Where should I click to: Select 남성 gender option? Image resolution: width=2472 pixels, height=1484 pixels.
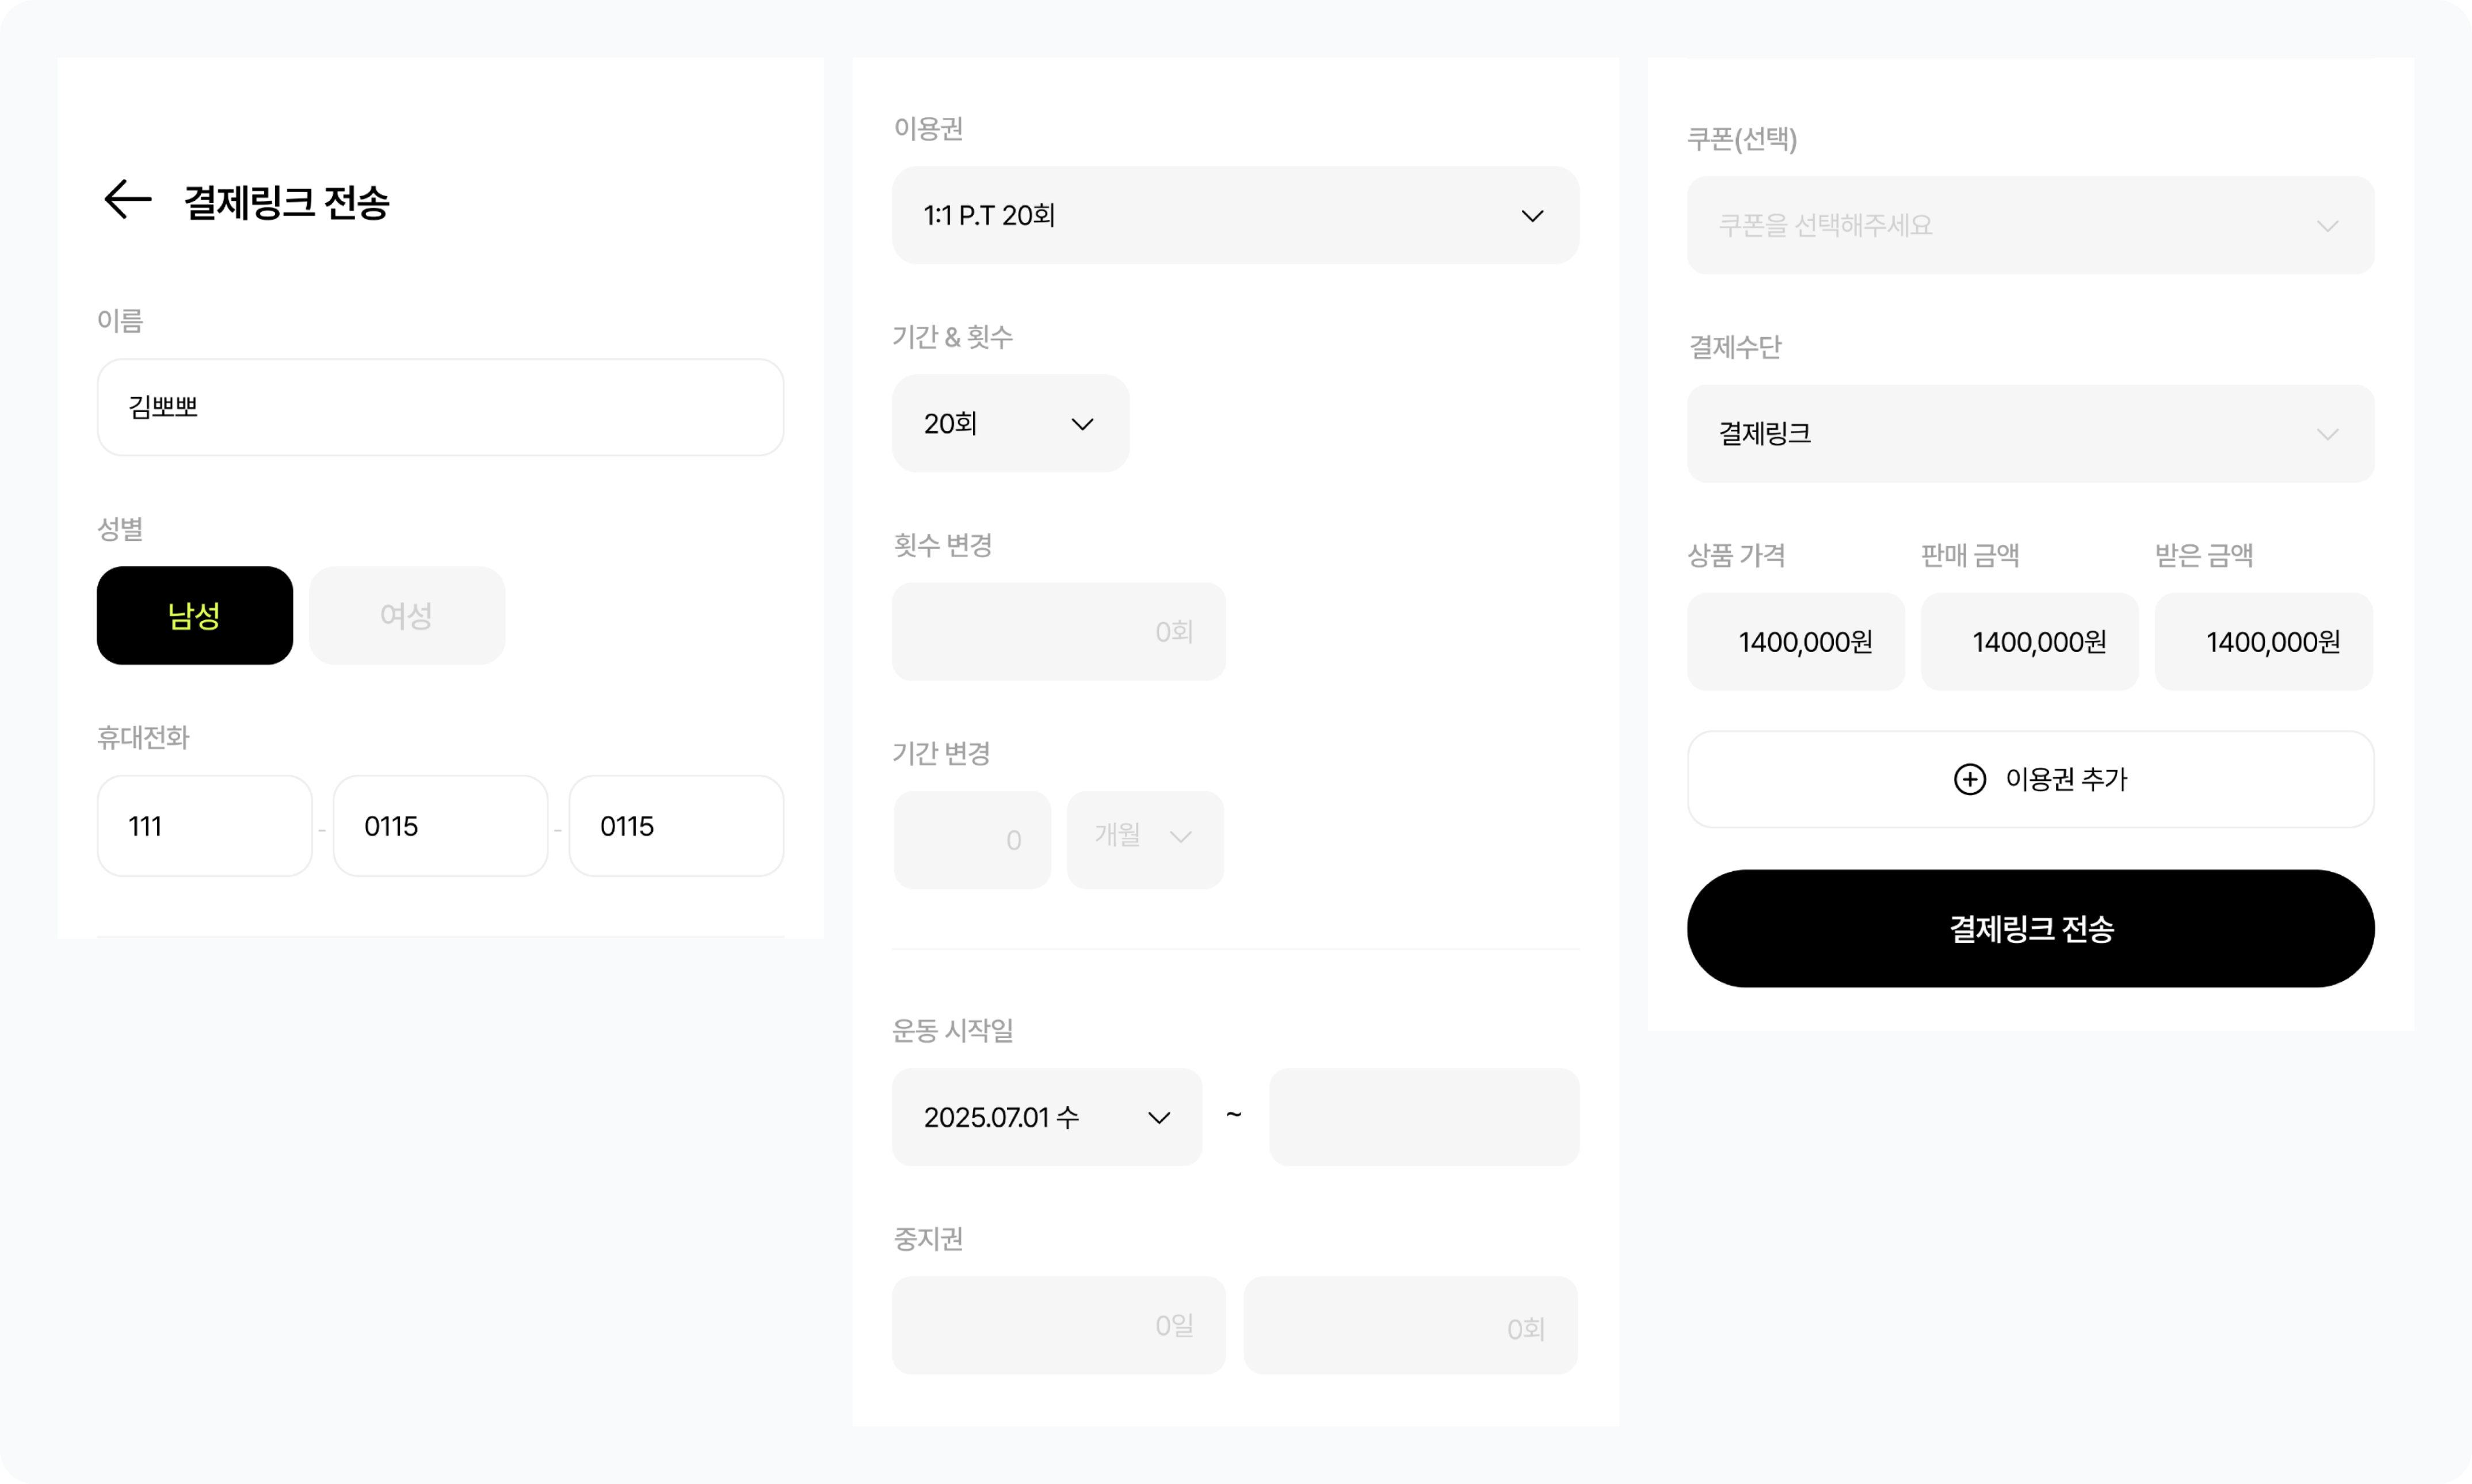point(195,615)
